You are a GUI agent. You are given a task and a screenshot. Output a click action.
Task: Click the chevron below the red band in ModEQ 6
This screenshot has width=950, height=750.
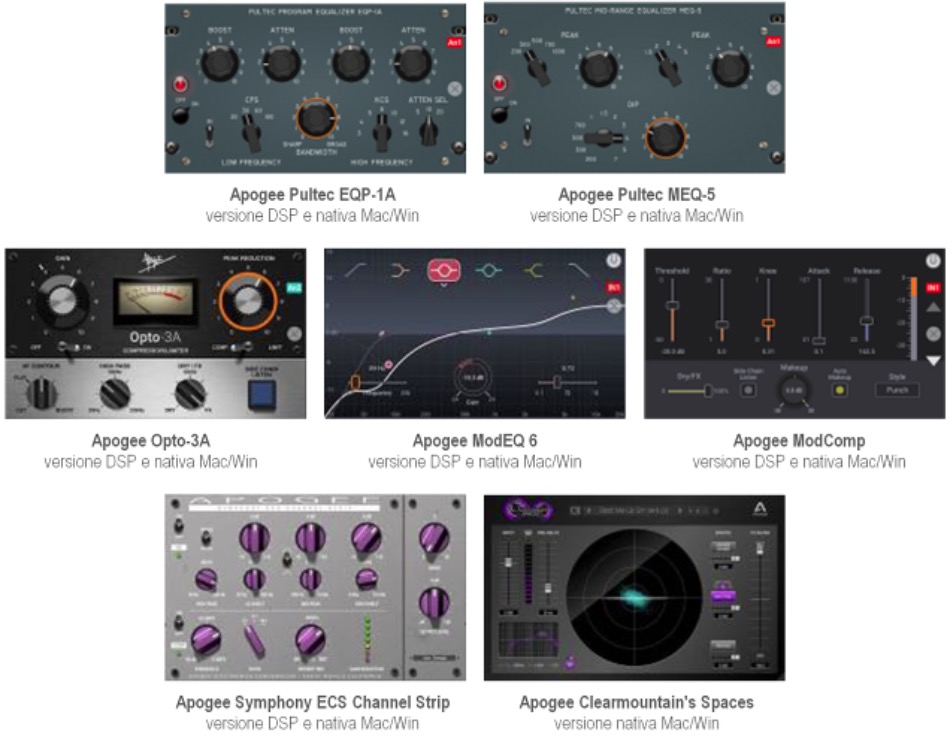444,285
